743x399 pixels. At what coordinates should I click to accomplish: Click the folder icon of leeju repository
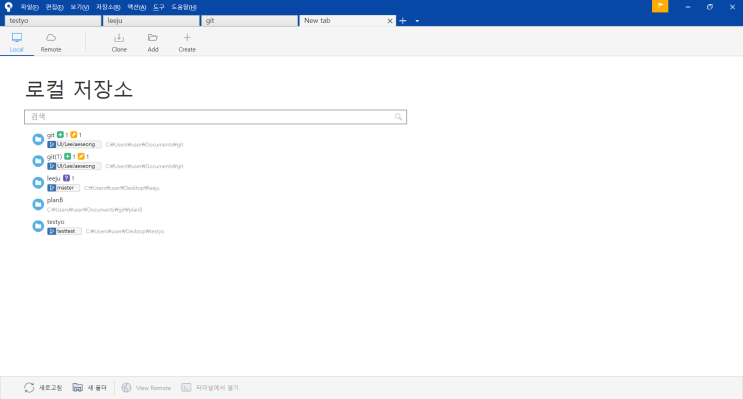[38, 182]
